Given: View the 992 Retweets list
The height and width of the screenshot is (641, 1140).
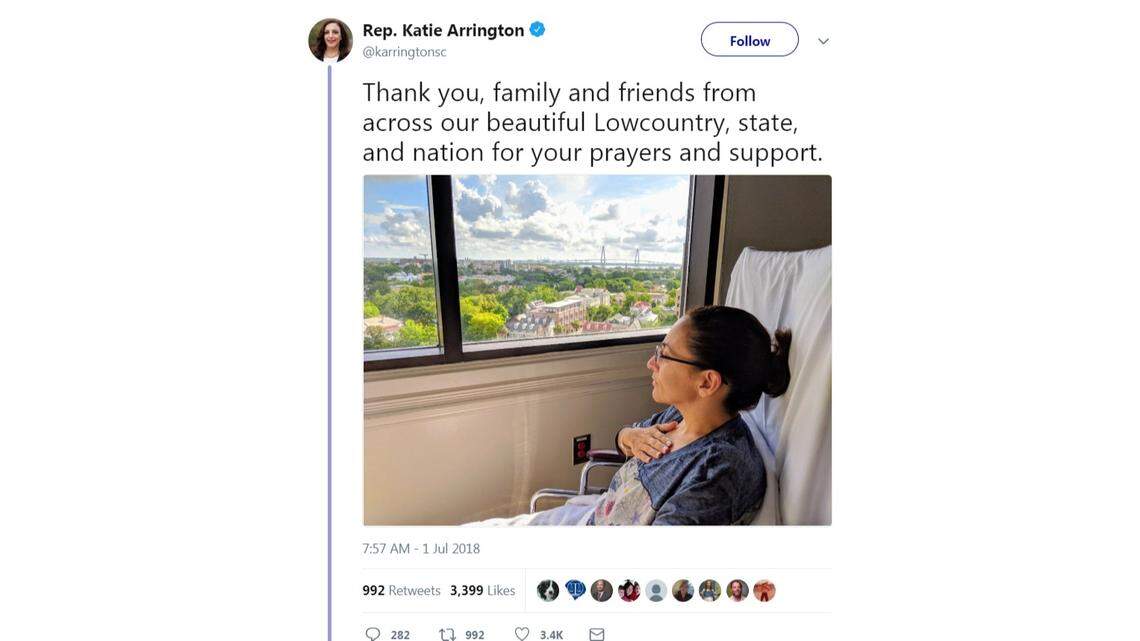Looking at the screenshot, I should point(401,590).
